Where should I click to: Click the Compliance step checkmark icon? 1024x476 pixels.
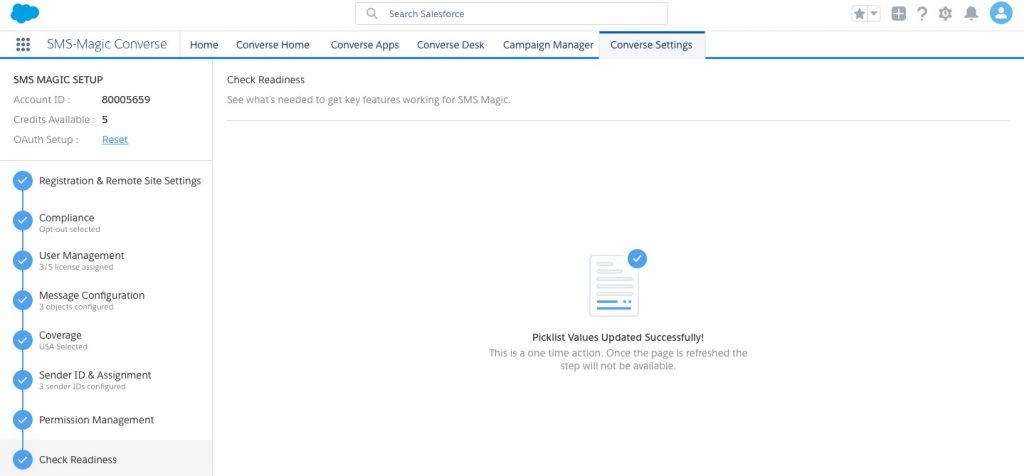point(23,221)
